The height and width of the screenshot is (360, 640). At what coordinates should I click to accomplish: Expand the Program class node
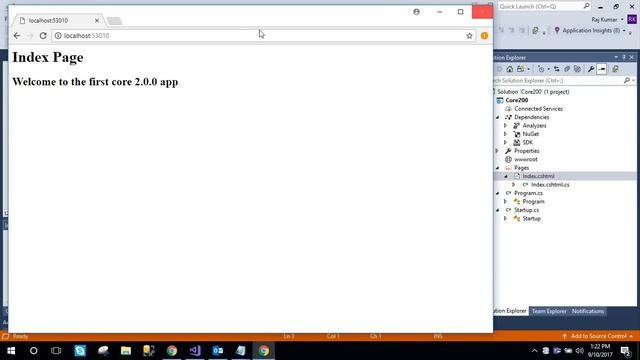tap(505, 202)
